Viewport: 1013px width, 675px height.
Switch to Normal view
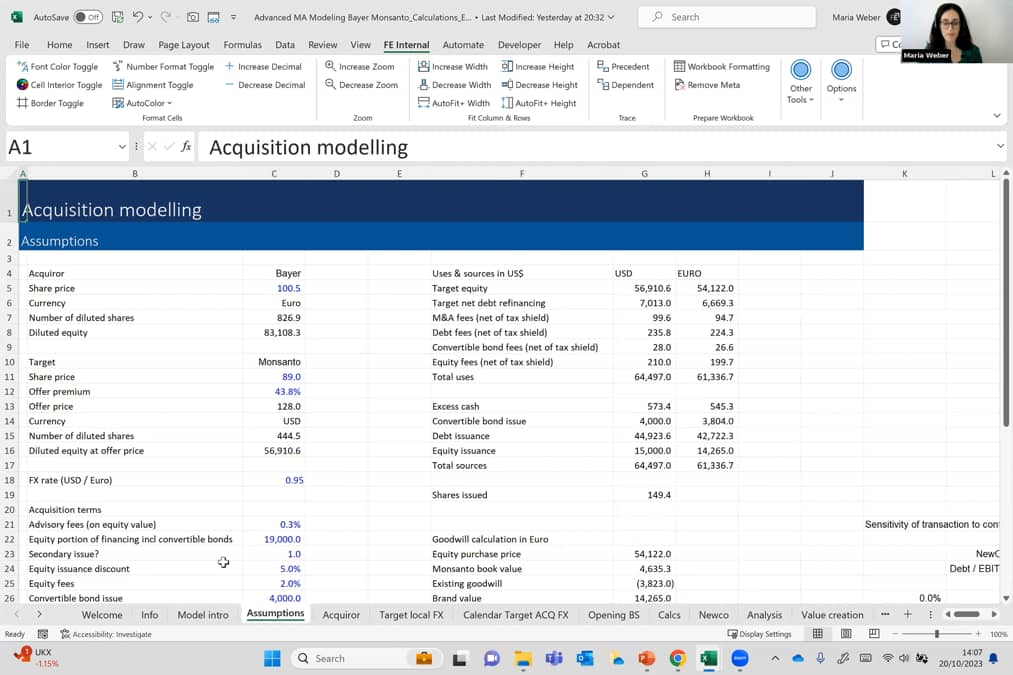(818, 634)
